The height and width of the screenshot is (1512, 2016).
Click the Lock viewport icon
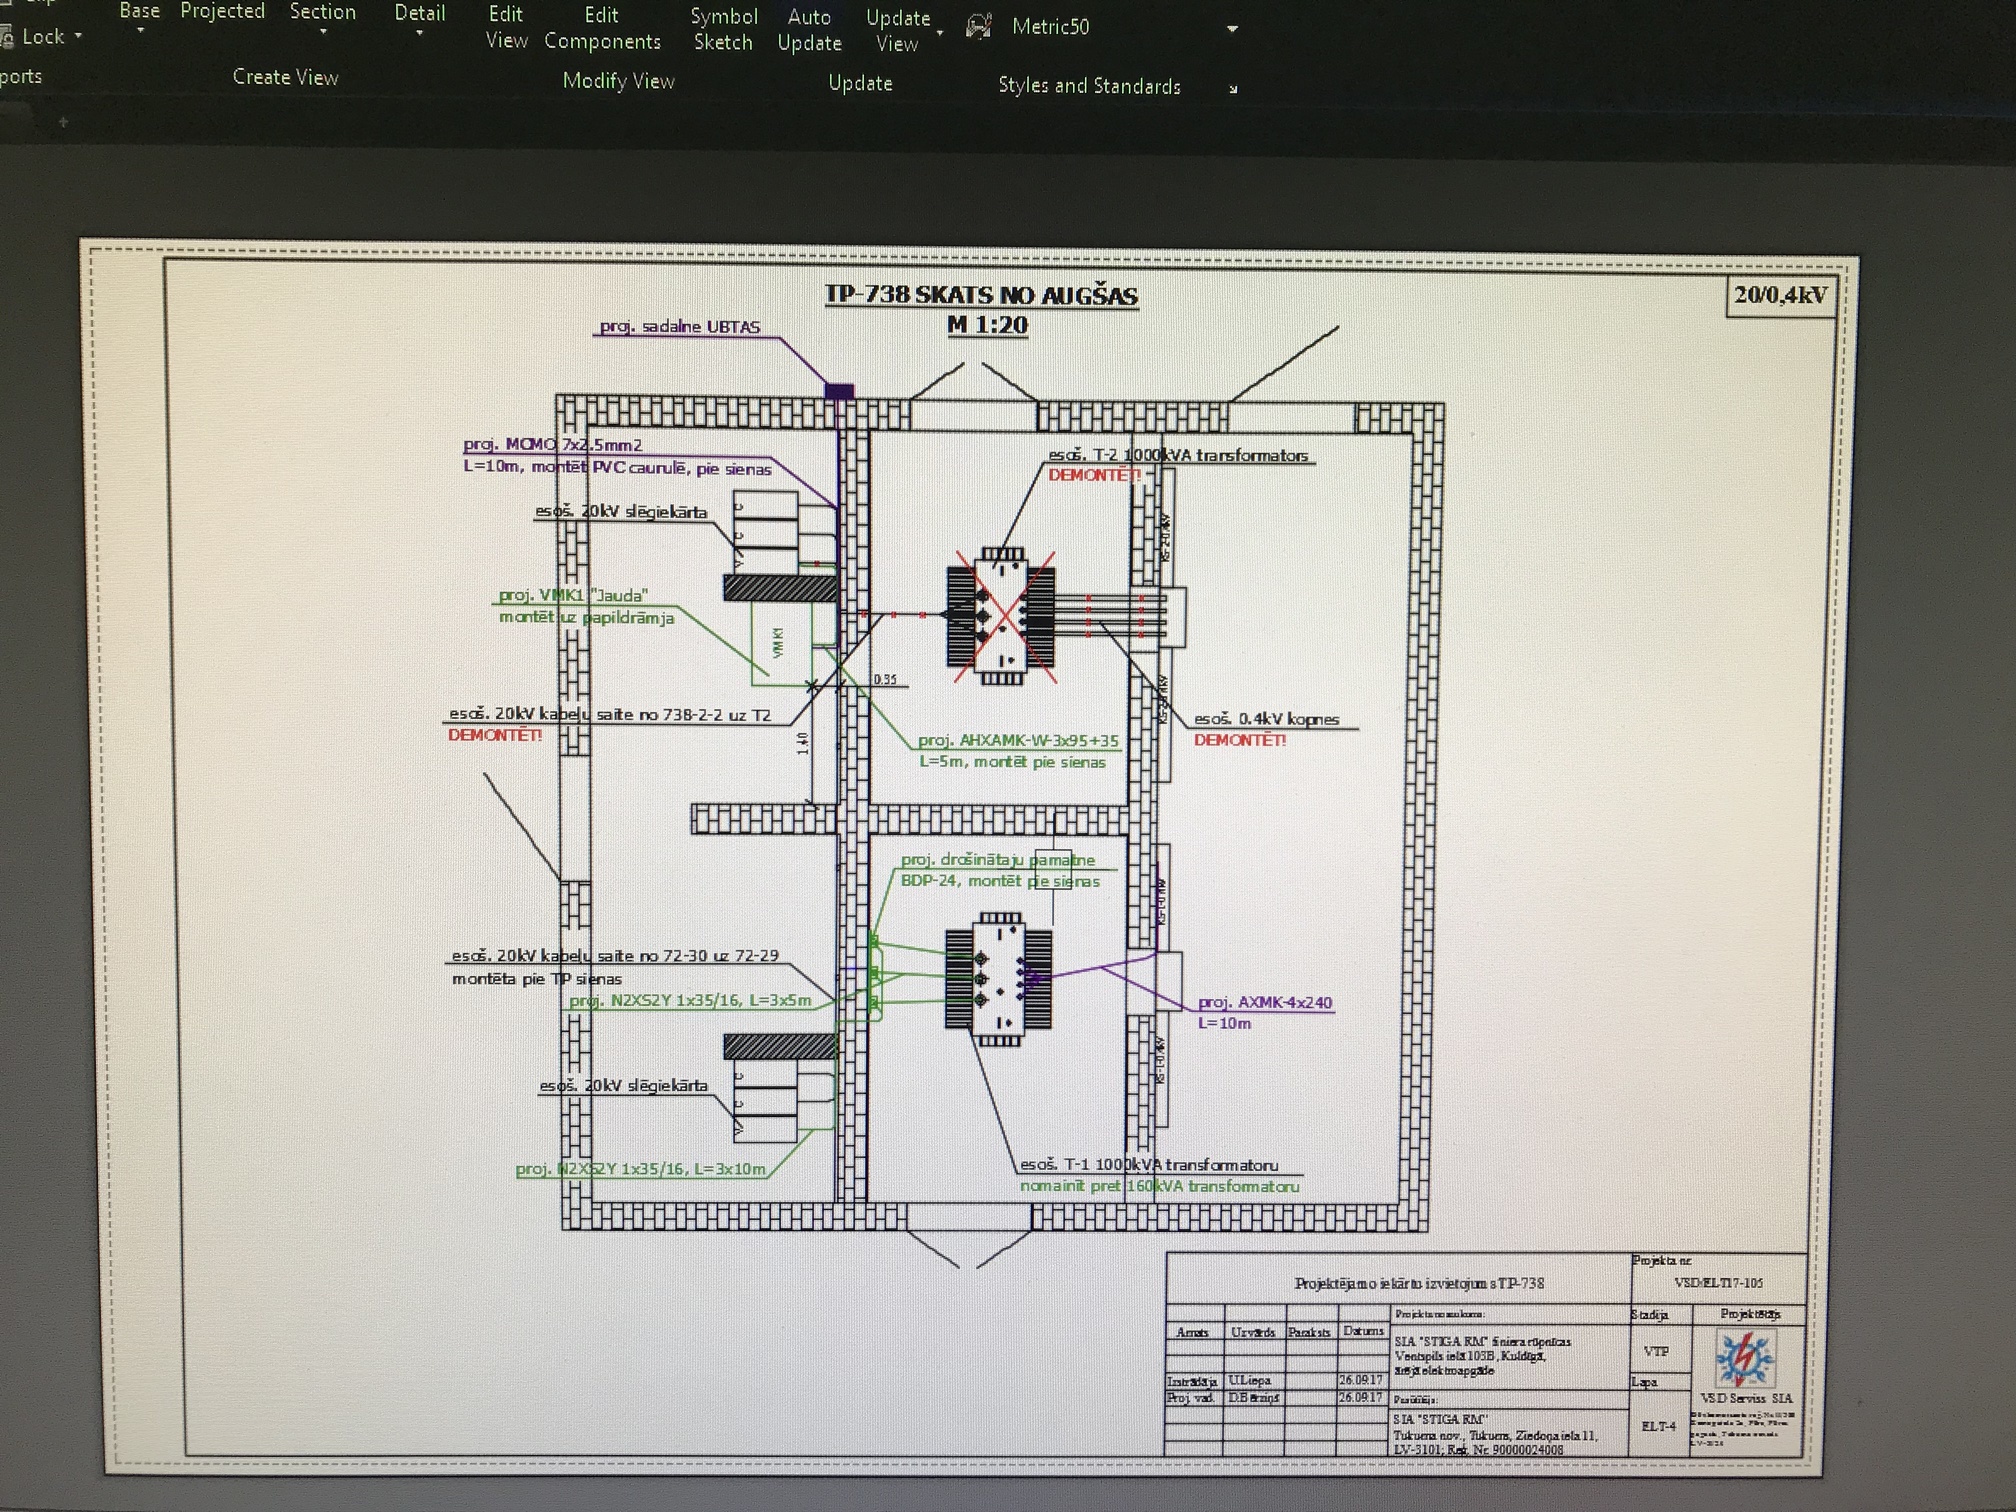click(6, 38)
